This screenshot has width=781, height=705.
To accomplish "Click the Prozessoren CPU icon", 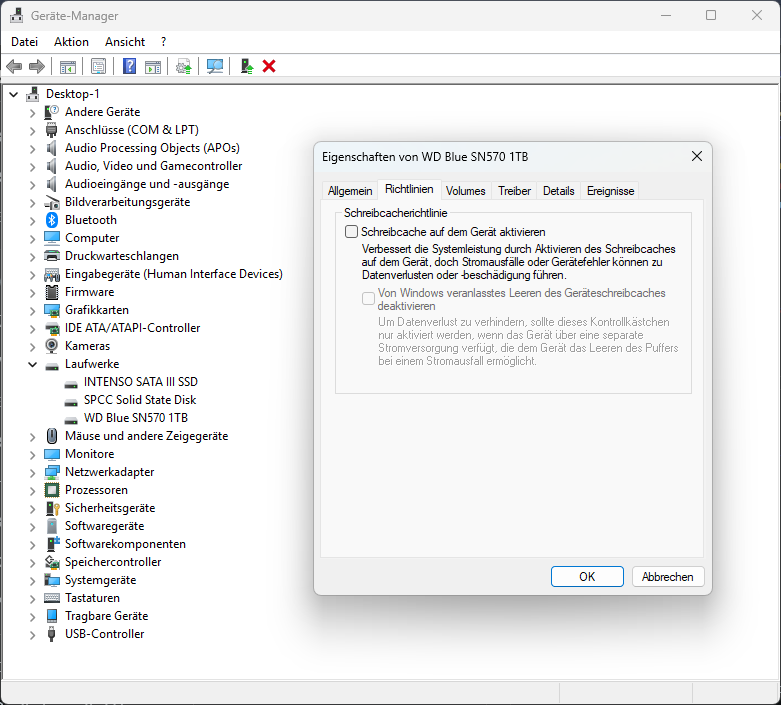I will point(52,490).
